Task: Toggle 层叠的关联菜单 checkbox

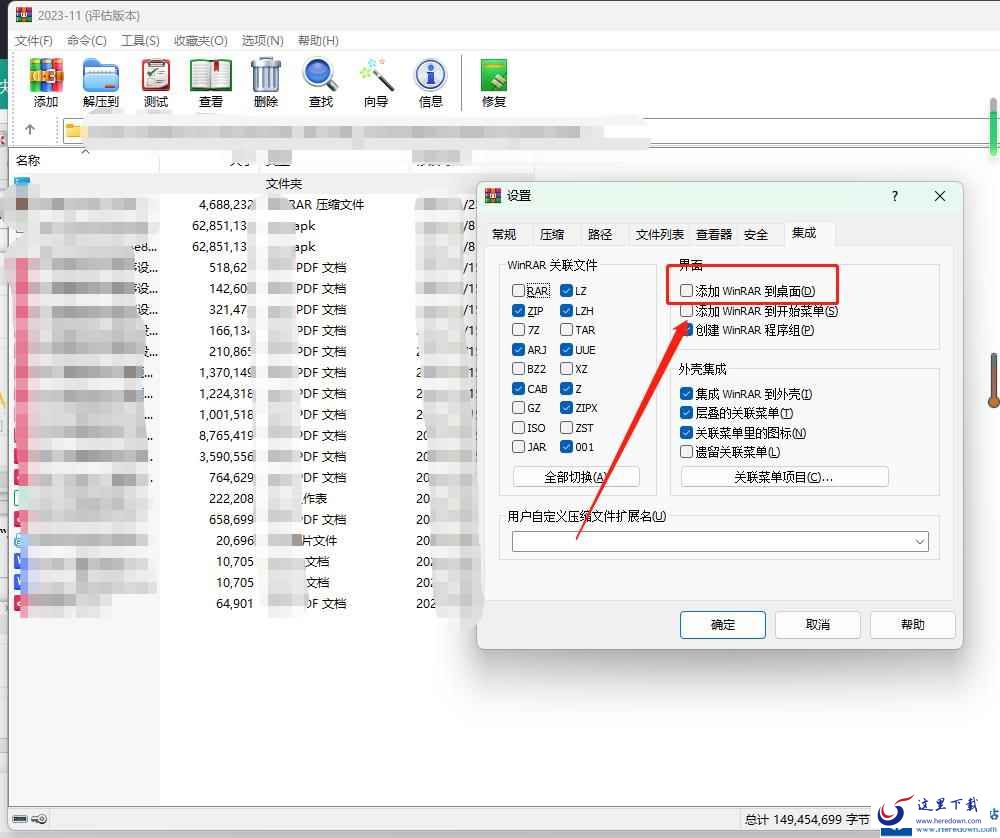Action: point(686,413)
